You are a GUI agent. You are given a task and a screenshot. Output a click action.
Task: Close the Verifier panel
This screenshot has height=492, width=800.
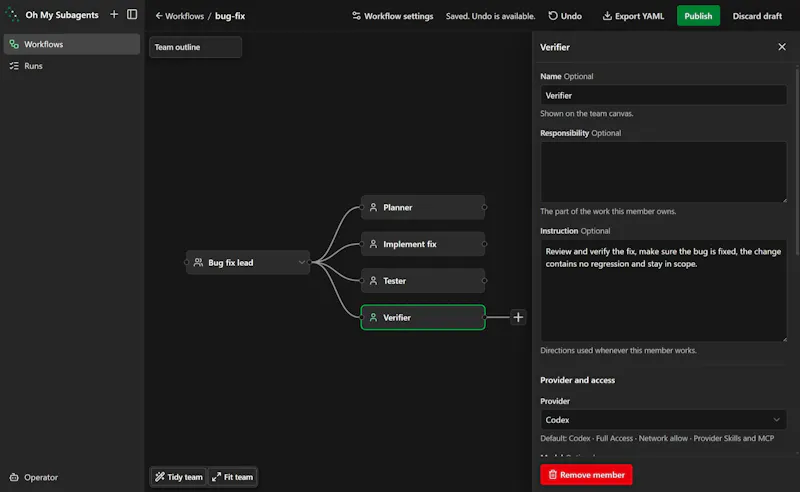782,47
